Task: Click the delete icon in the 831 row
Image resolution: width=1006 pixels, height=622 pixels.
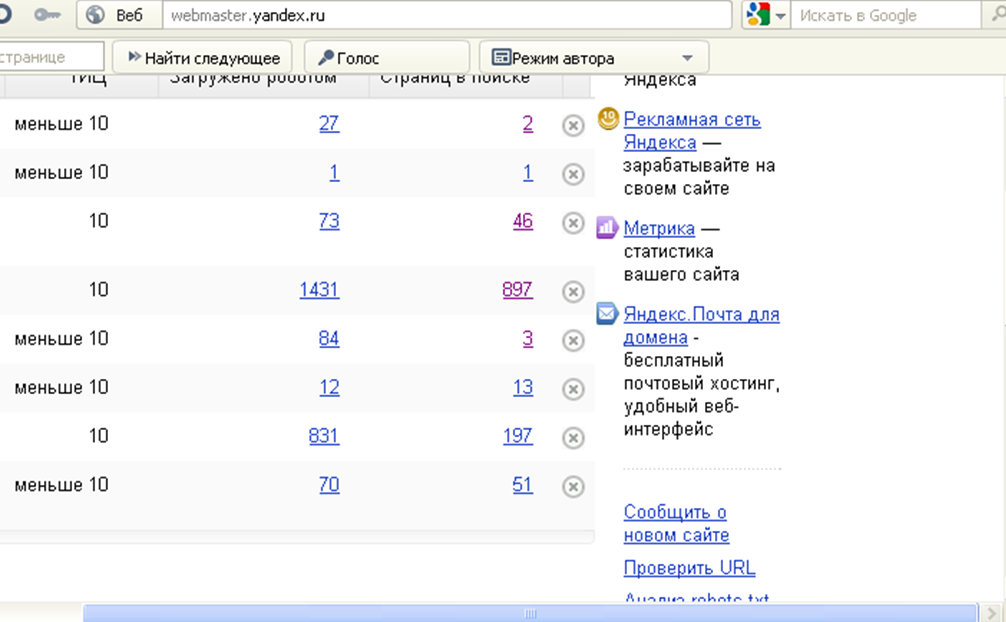Action: (573, 437)
